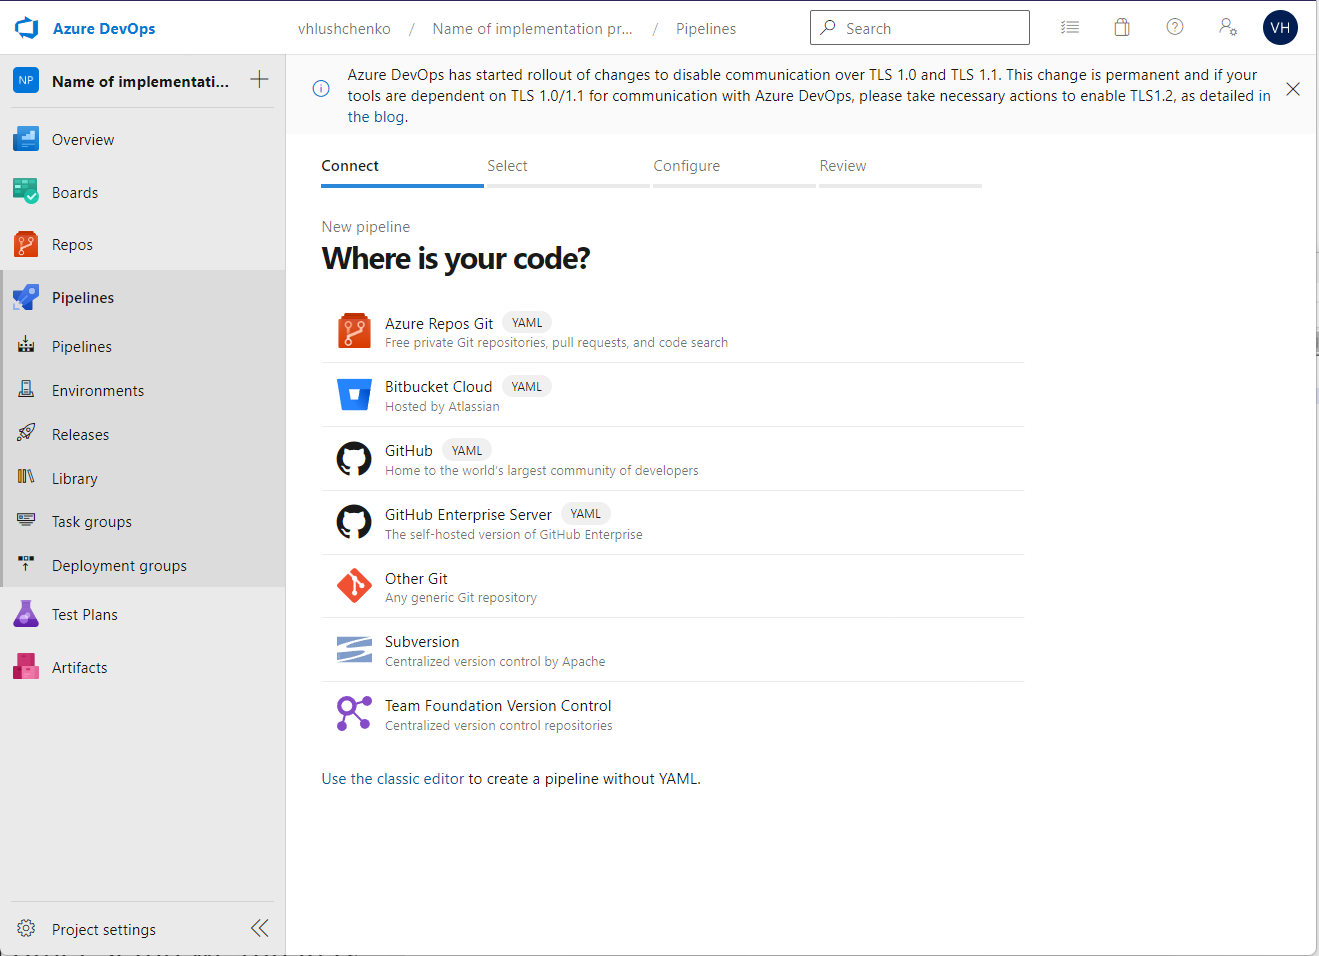Open the classic editor link
This screenshot has height=956, width=1319.
click(390, 778)
